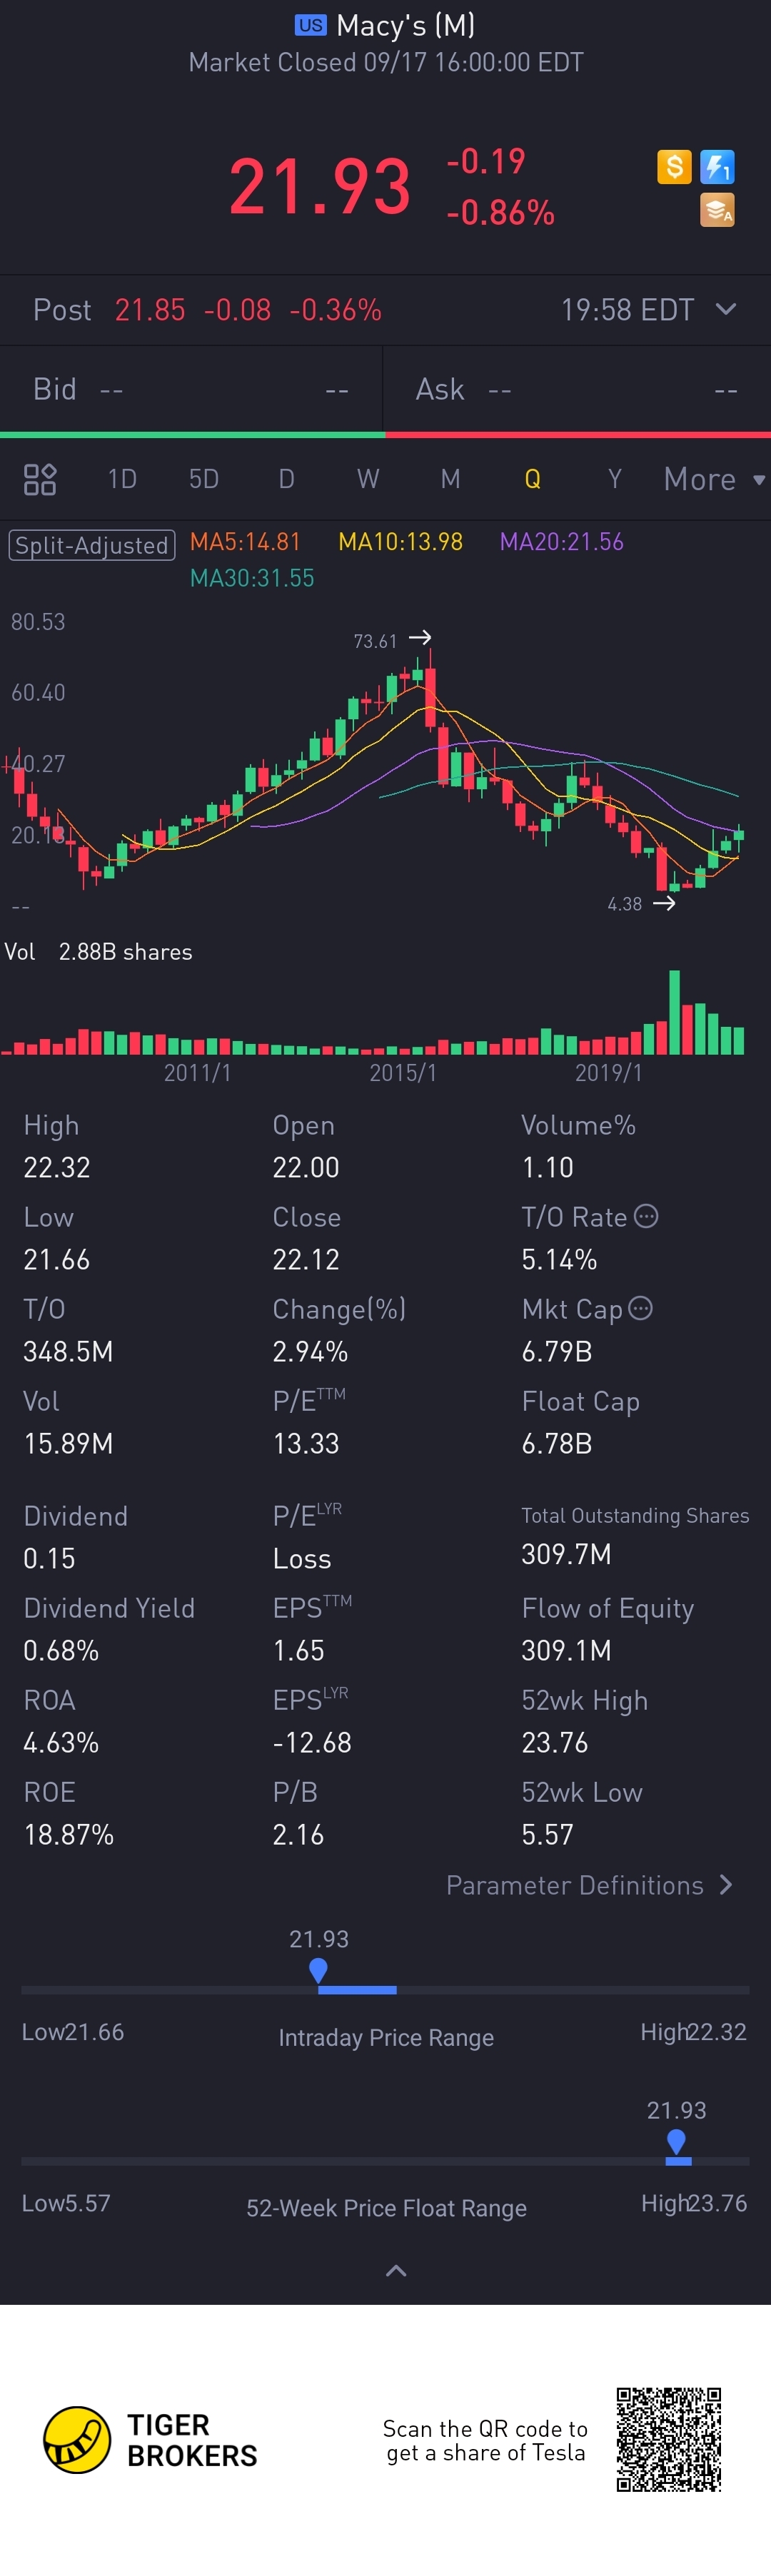Screen dimensions: 771x2576
Task: Tap the info icon beside Mkt Cap
Action: (x=641, y=1308)
